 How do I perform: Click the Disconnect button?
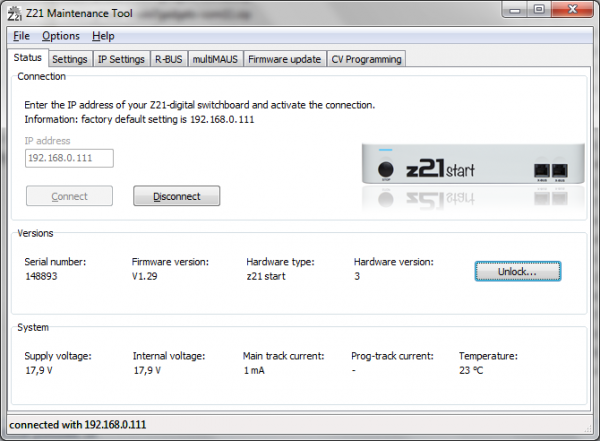coord(176,196)
